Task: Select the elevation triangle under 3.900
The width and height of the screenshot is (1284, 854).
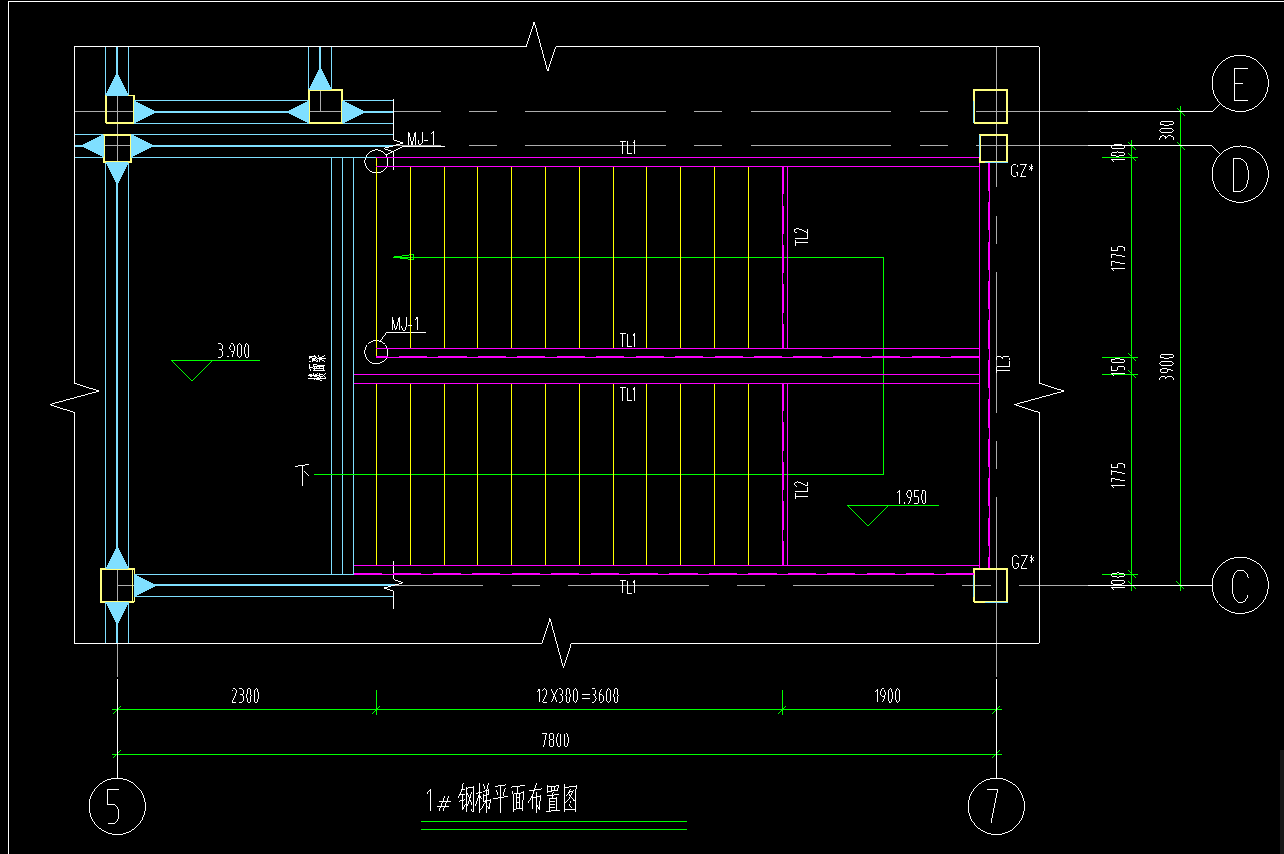Action: pos(191,369)
